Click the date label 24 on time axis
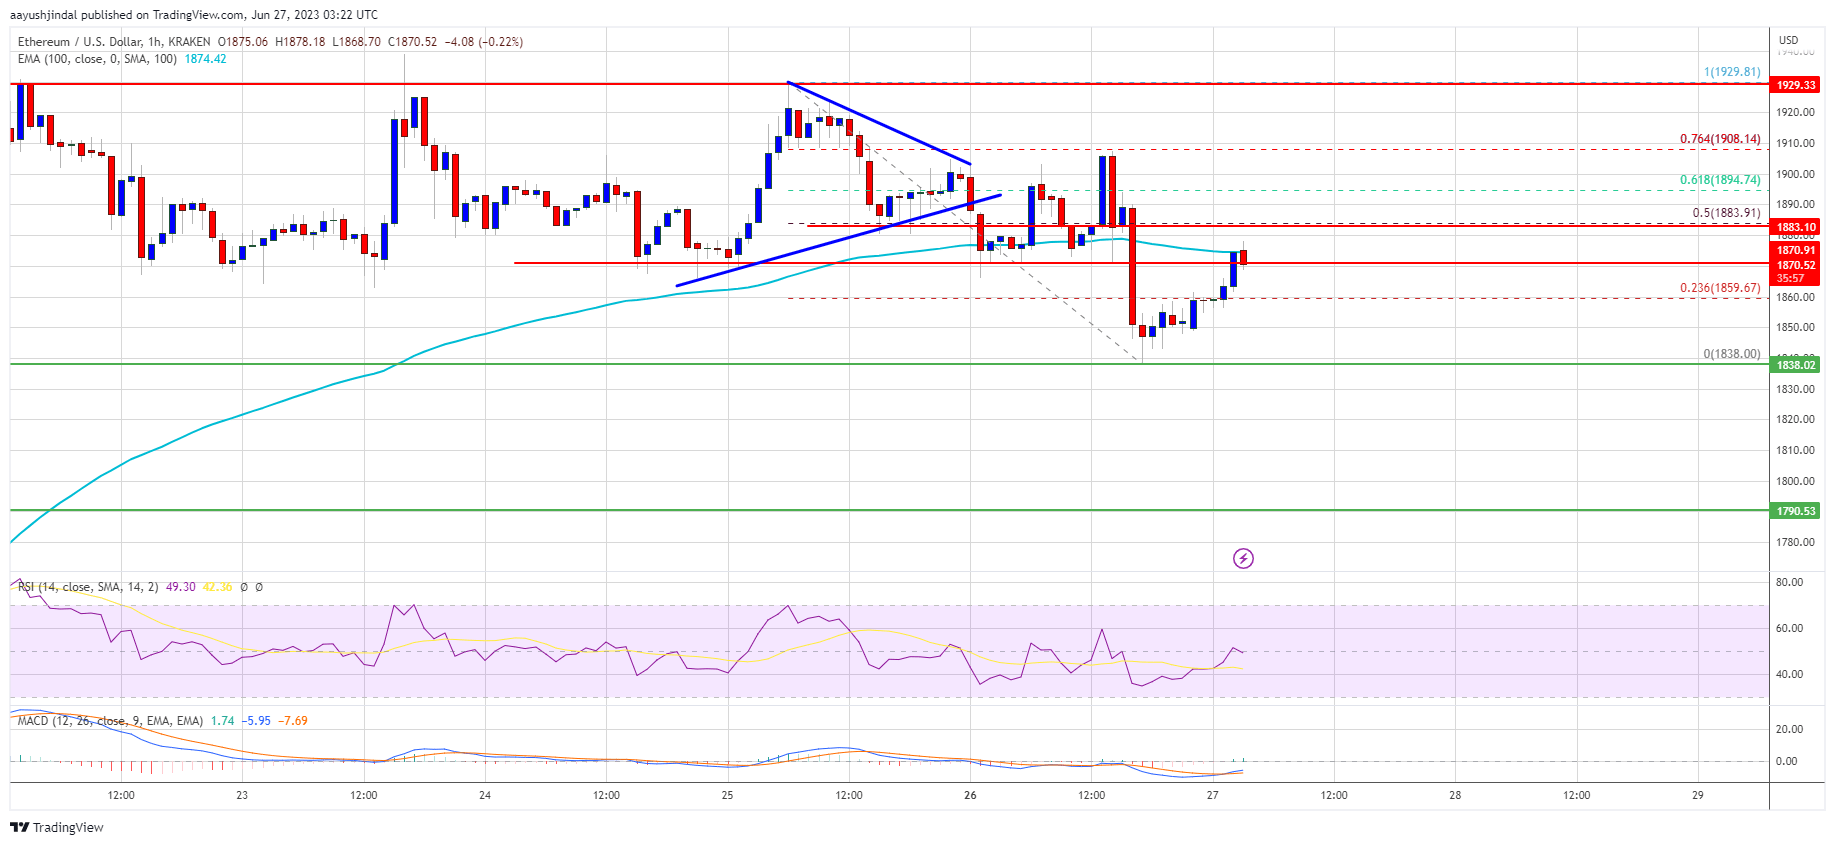This screenshot has width=1835, height=845. (x=485, y=795)
